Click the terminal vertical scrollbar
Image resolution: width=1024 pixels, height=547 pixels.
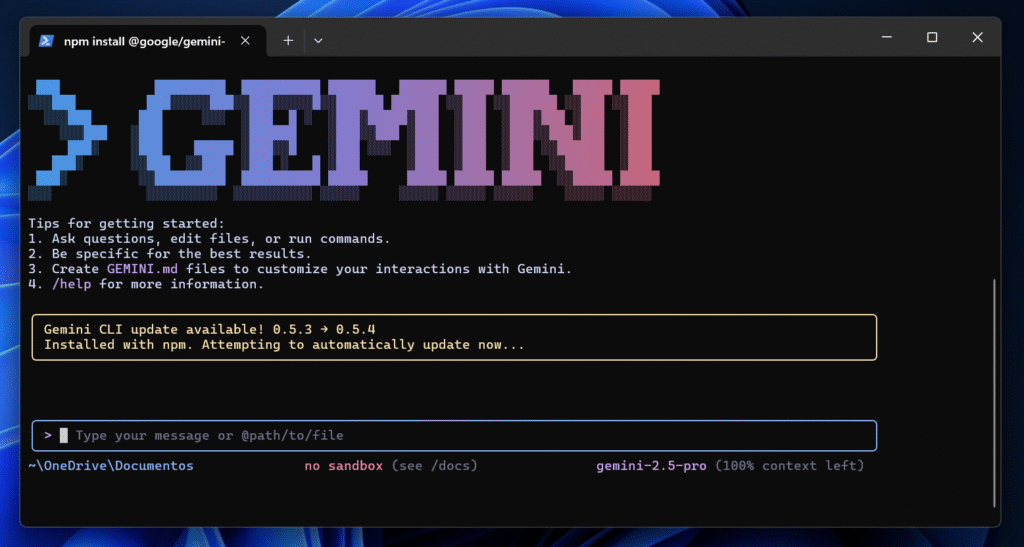click(994, 393)
